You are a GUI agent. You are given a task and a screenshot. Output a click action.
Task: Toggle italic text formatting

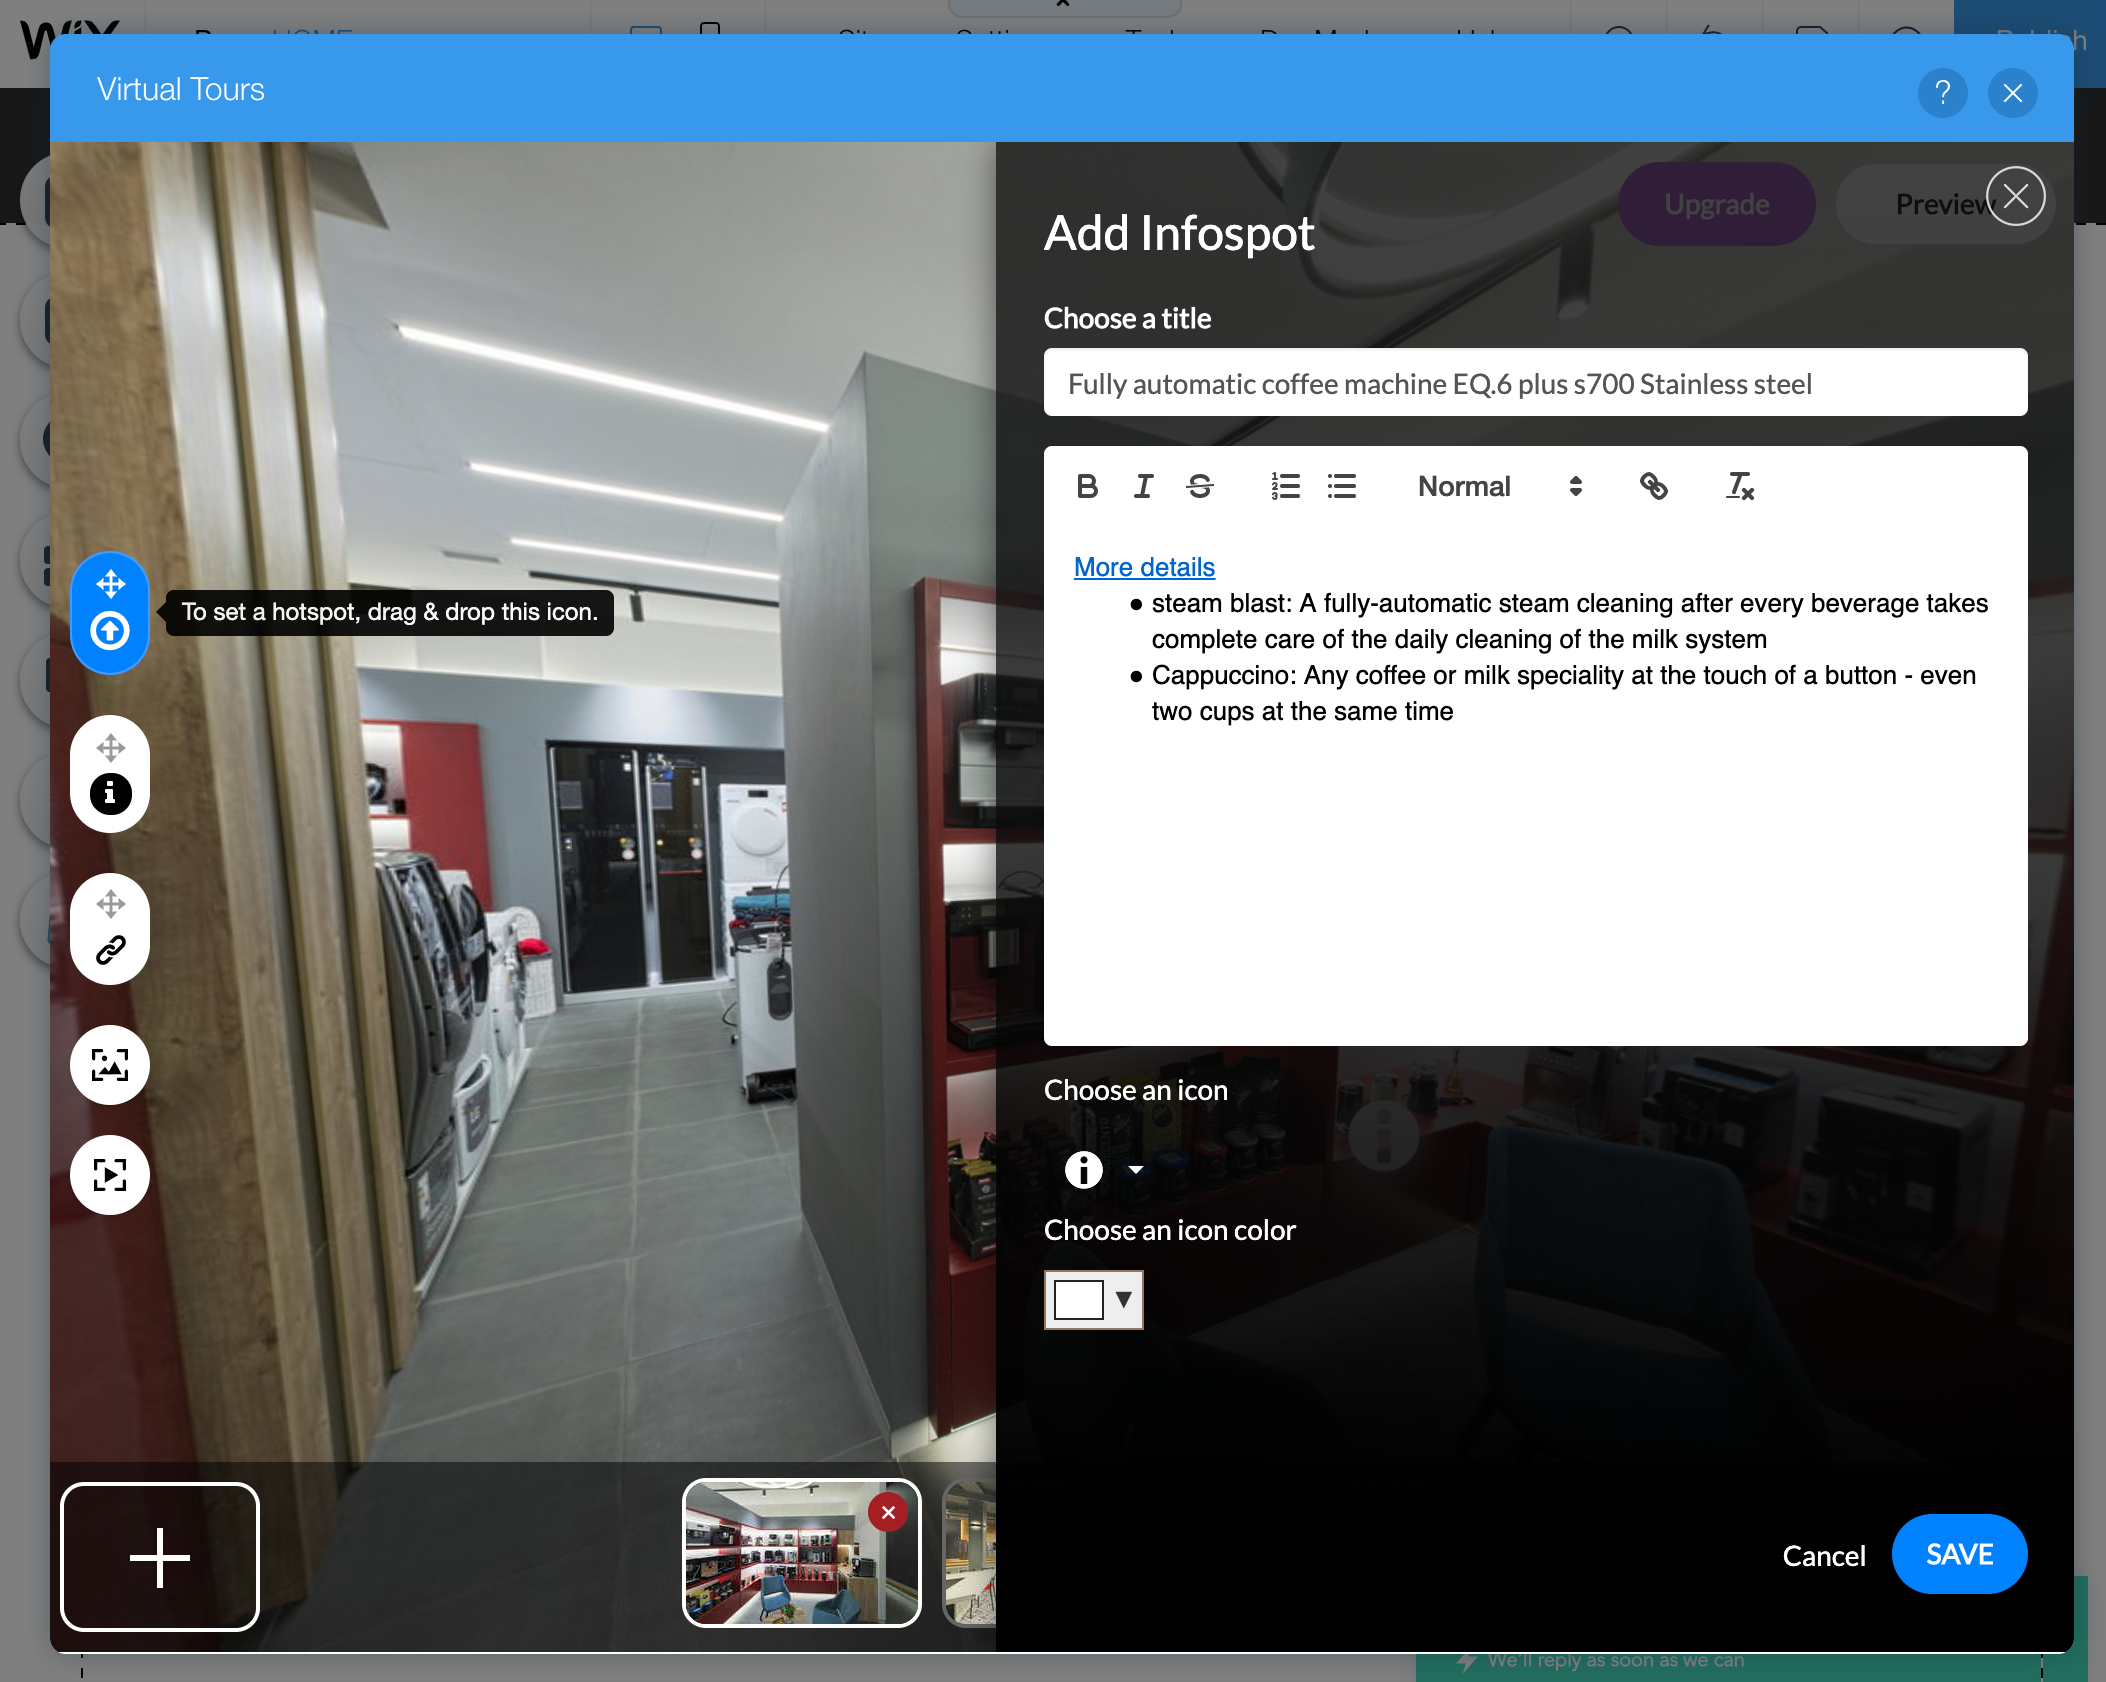pos(1143,487)
